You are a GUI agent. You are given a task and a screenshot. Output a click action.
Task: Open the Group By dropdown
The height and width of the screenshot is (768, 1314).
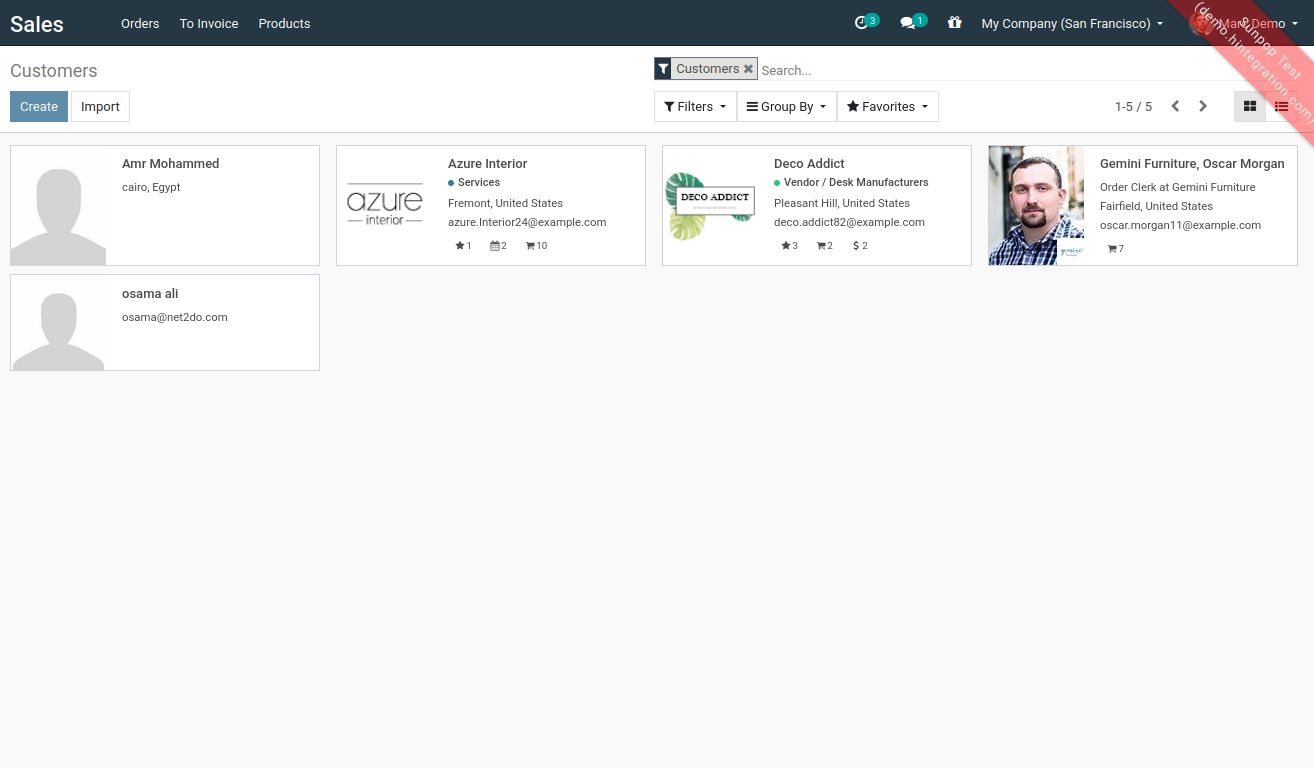(786, 106)
